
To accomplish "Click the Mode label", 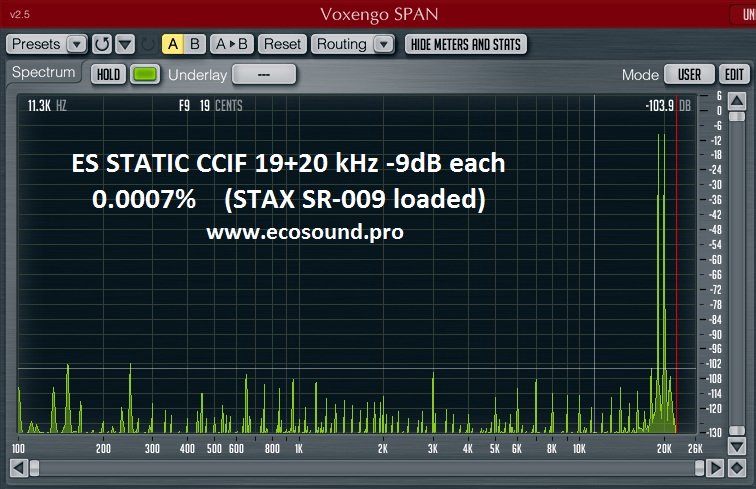I will 640,75.
